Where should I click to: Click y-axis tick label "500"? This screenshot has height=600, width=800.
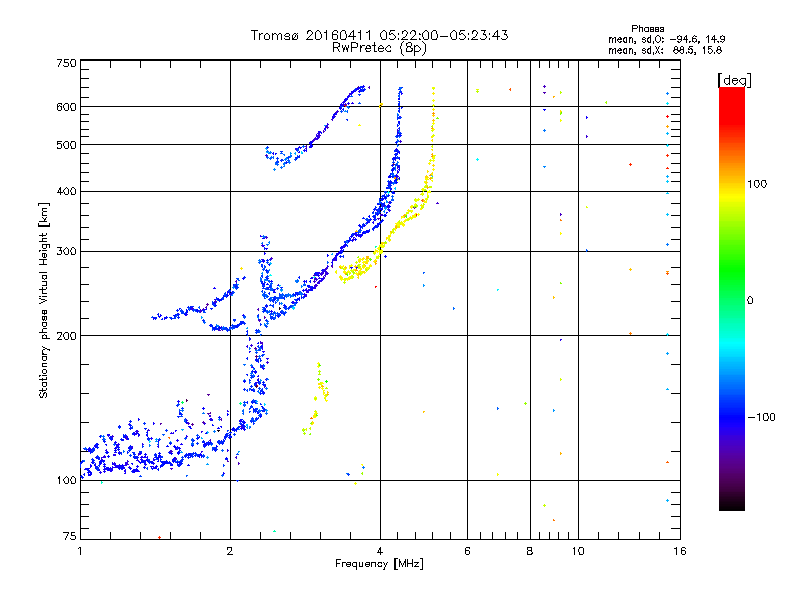66,145
